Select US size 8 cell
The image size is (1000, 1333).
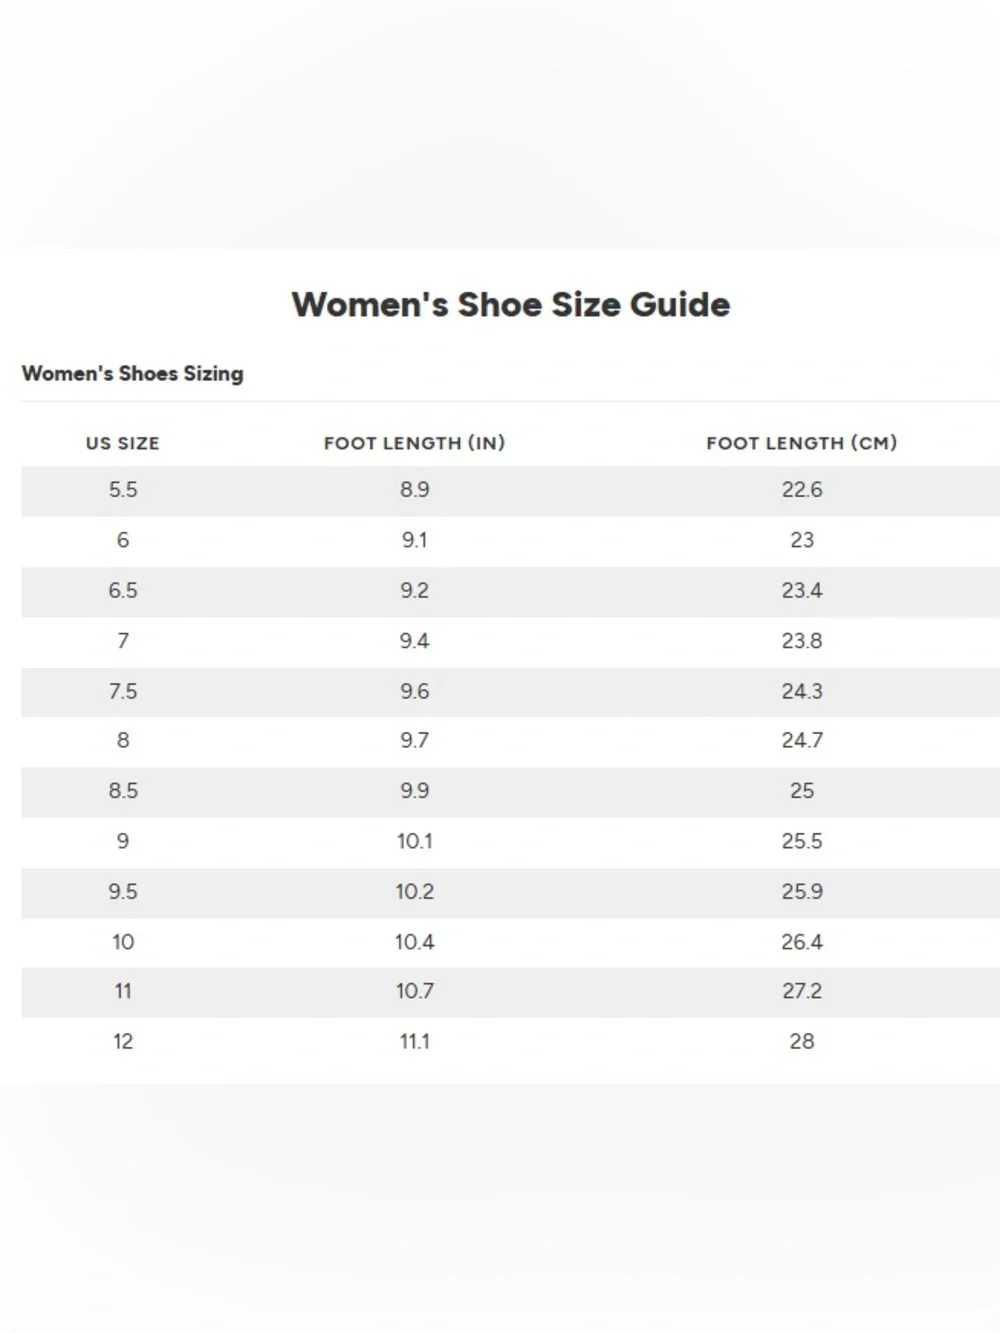tap(123, 740)
